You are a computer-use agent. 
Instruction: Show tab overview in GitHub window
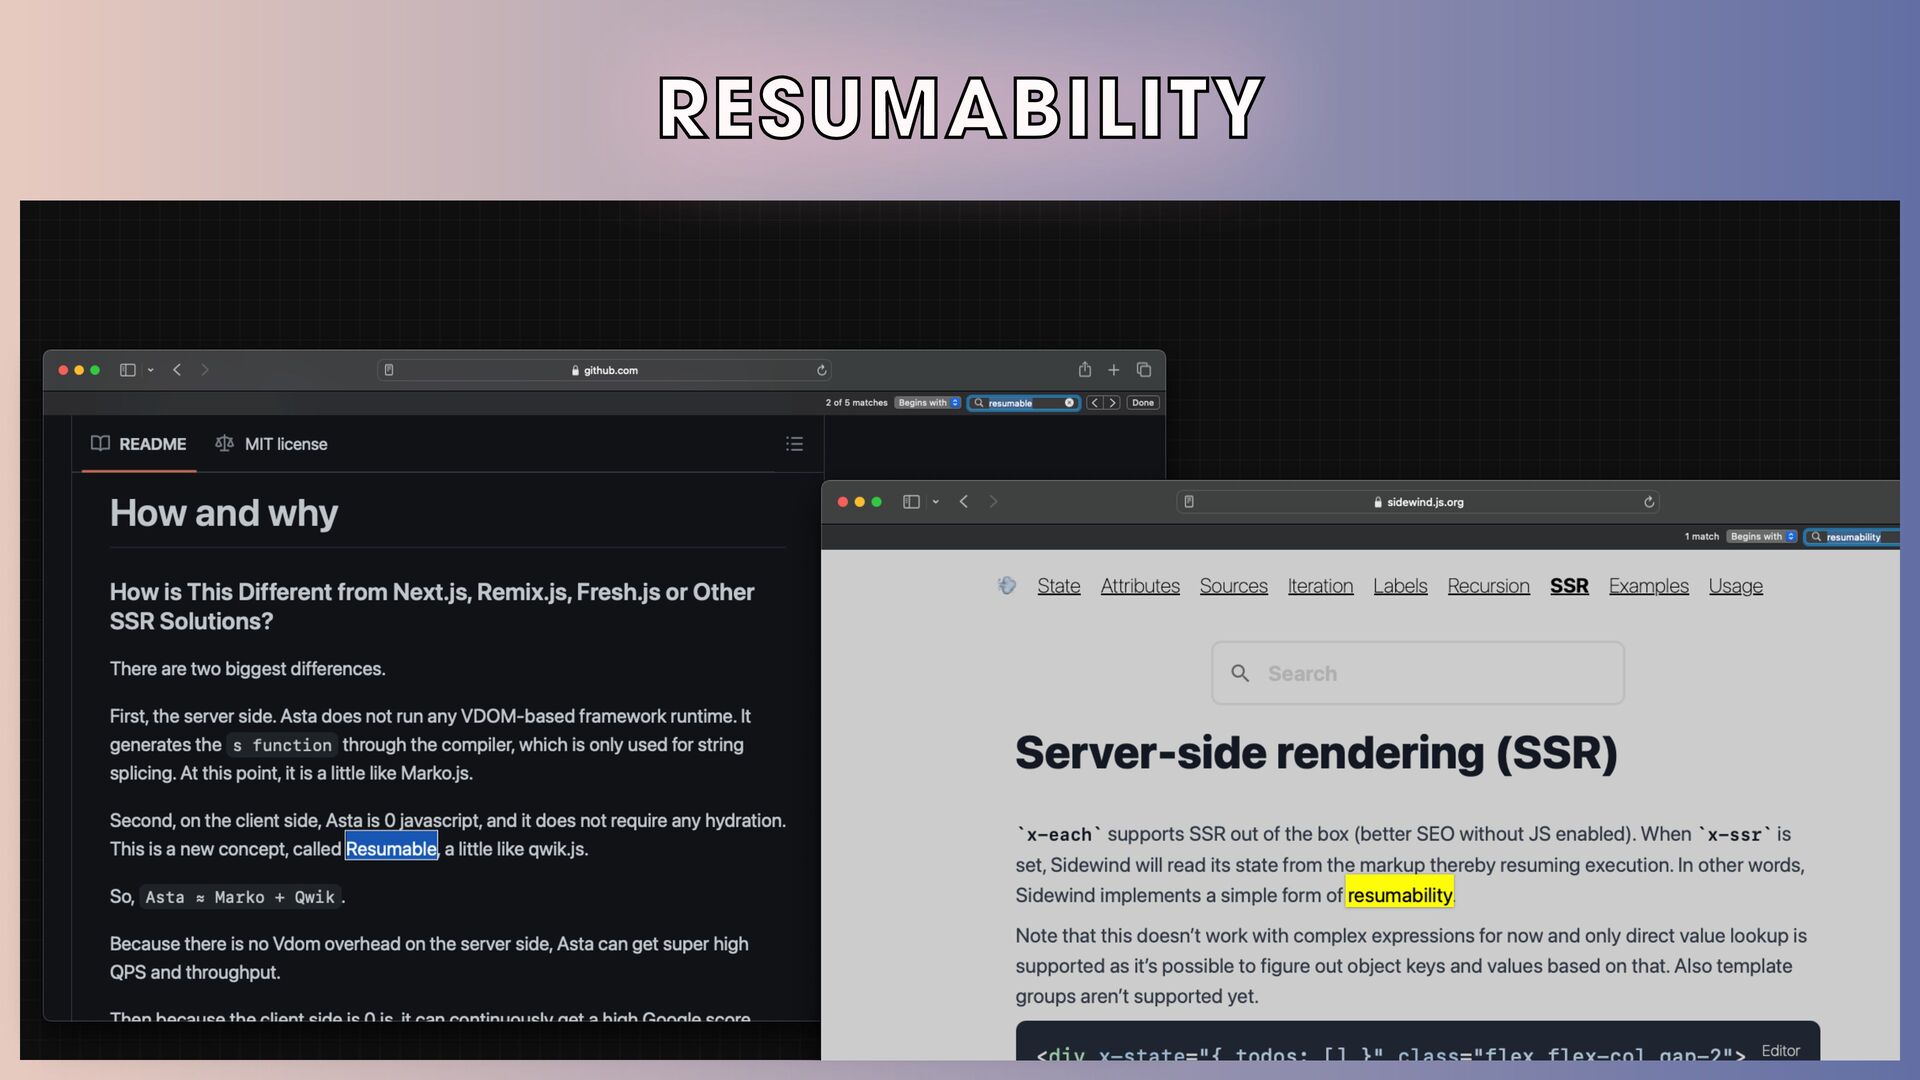(1144, 370)
